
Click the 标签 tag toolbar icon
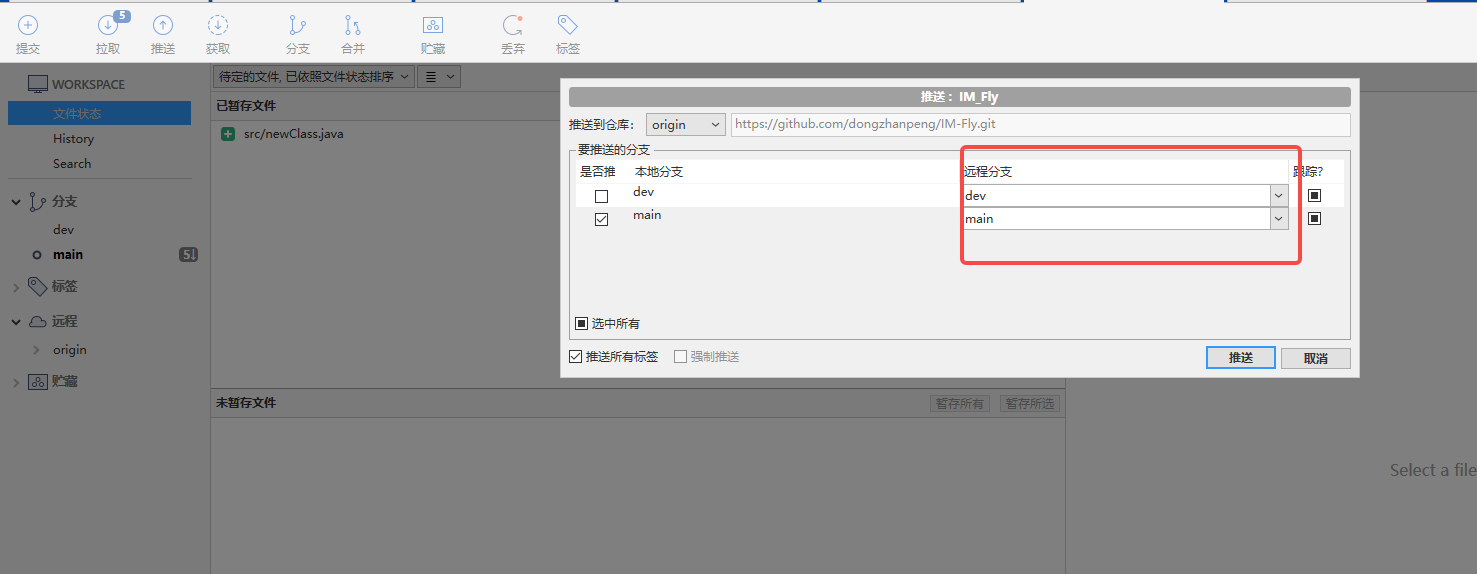coord(568,26)
